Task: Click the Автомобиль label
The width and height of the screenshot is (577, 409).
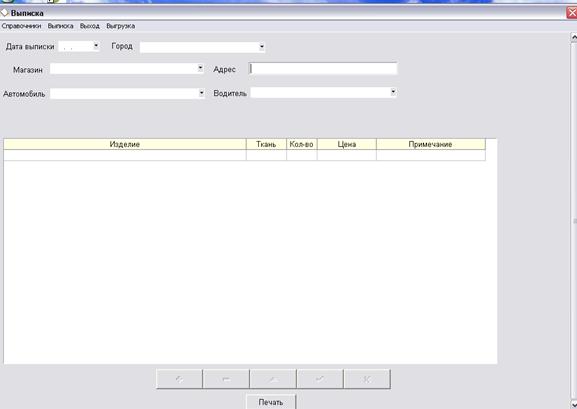Action: (24, 94)
